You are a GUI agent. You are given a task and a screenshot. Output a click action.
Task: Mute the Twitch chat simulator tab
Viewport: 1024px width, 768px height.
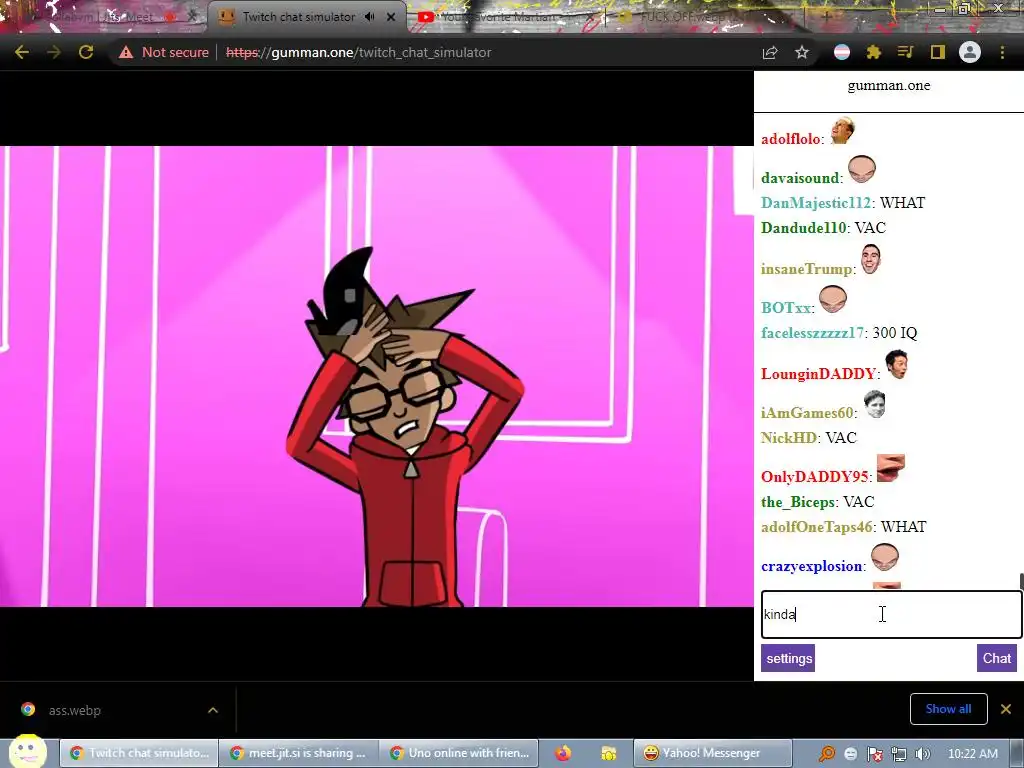[370, 17]
